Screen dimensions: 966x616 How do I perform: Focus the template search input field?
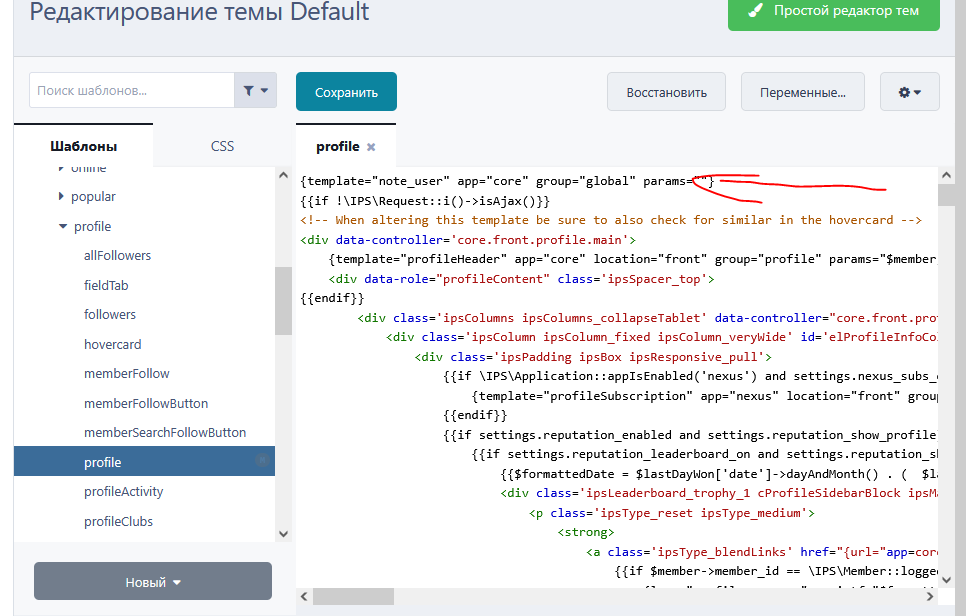[132, 91]
